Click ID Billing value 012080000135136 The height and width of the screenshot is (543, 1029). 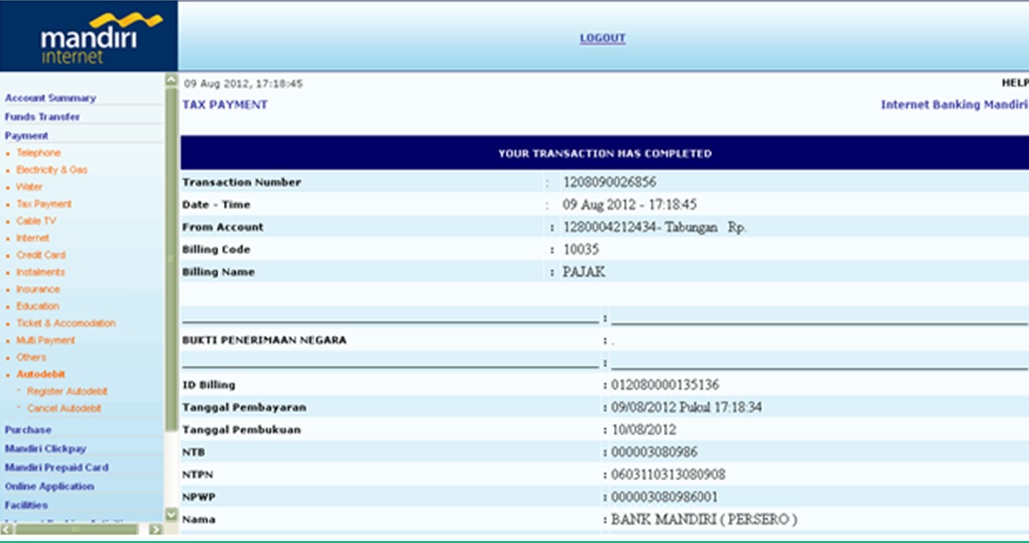[x=665, y=385]
